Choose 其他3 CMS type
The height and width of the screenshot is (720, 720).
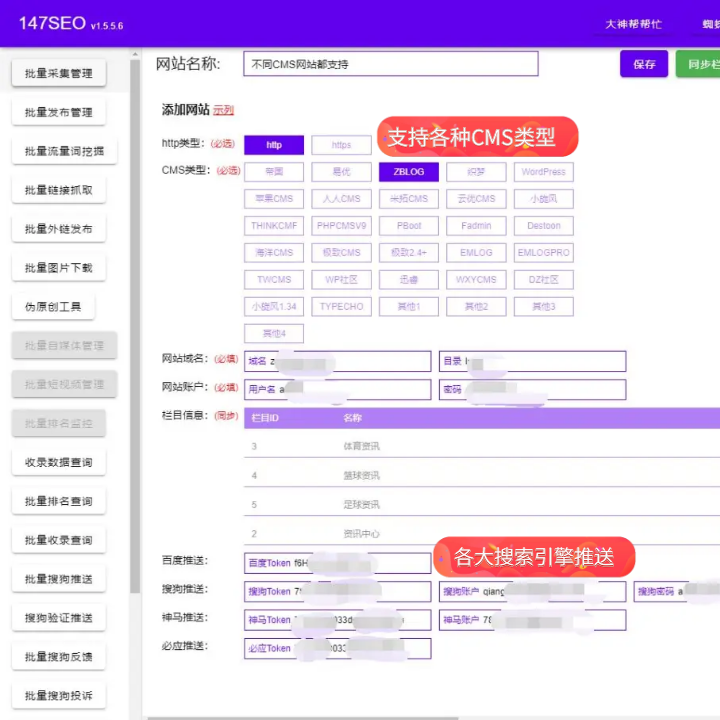(x=544, y=307)
